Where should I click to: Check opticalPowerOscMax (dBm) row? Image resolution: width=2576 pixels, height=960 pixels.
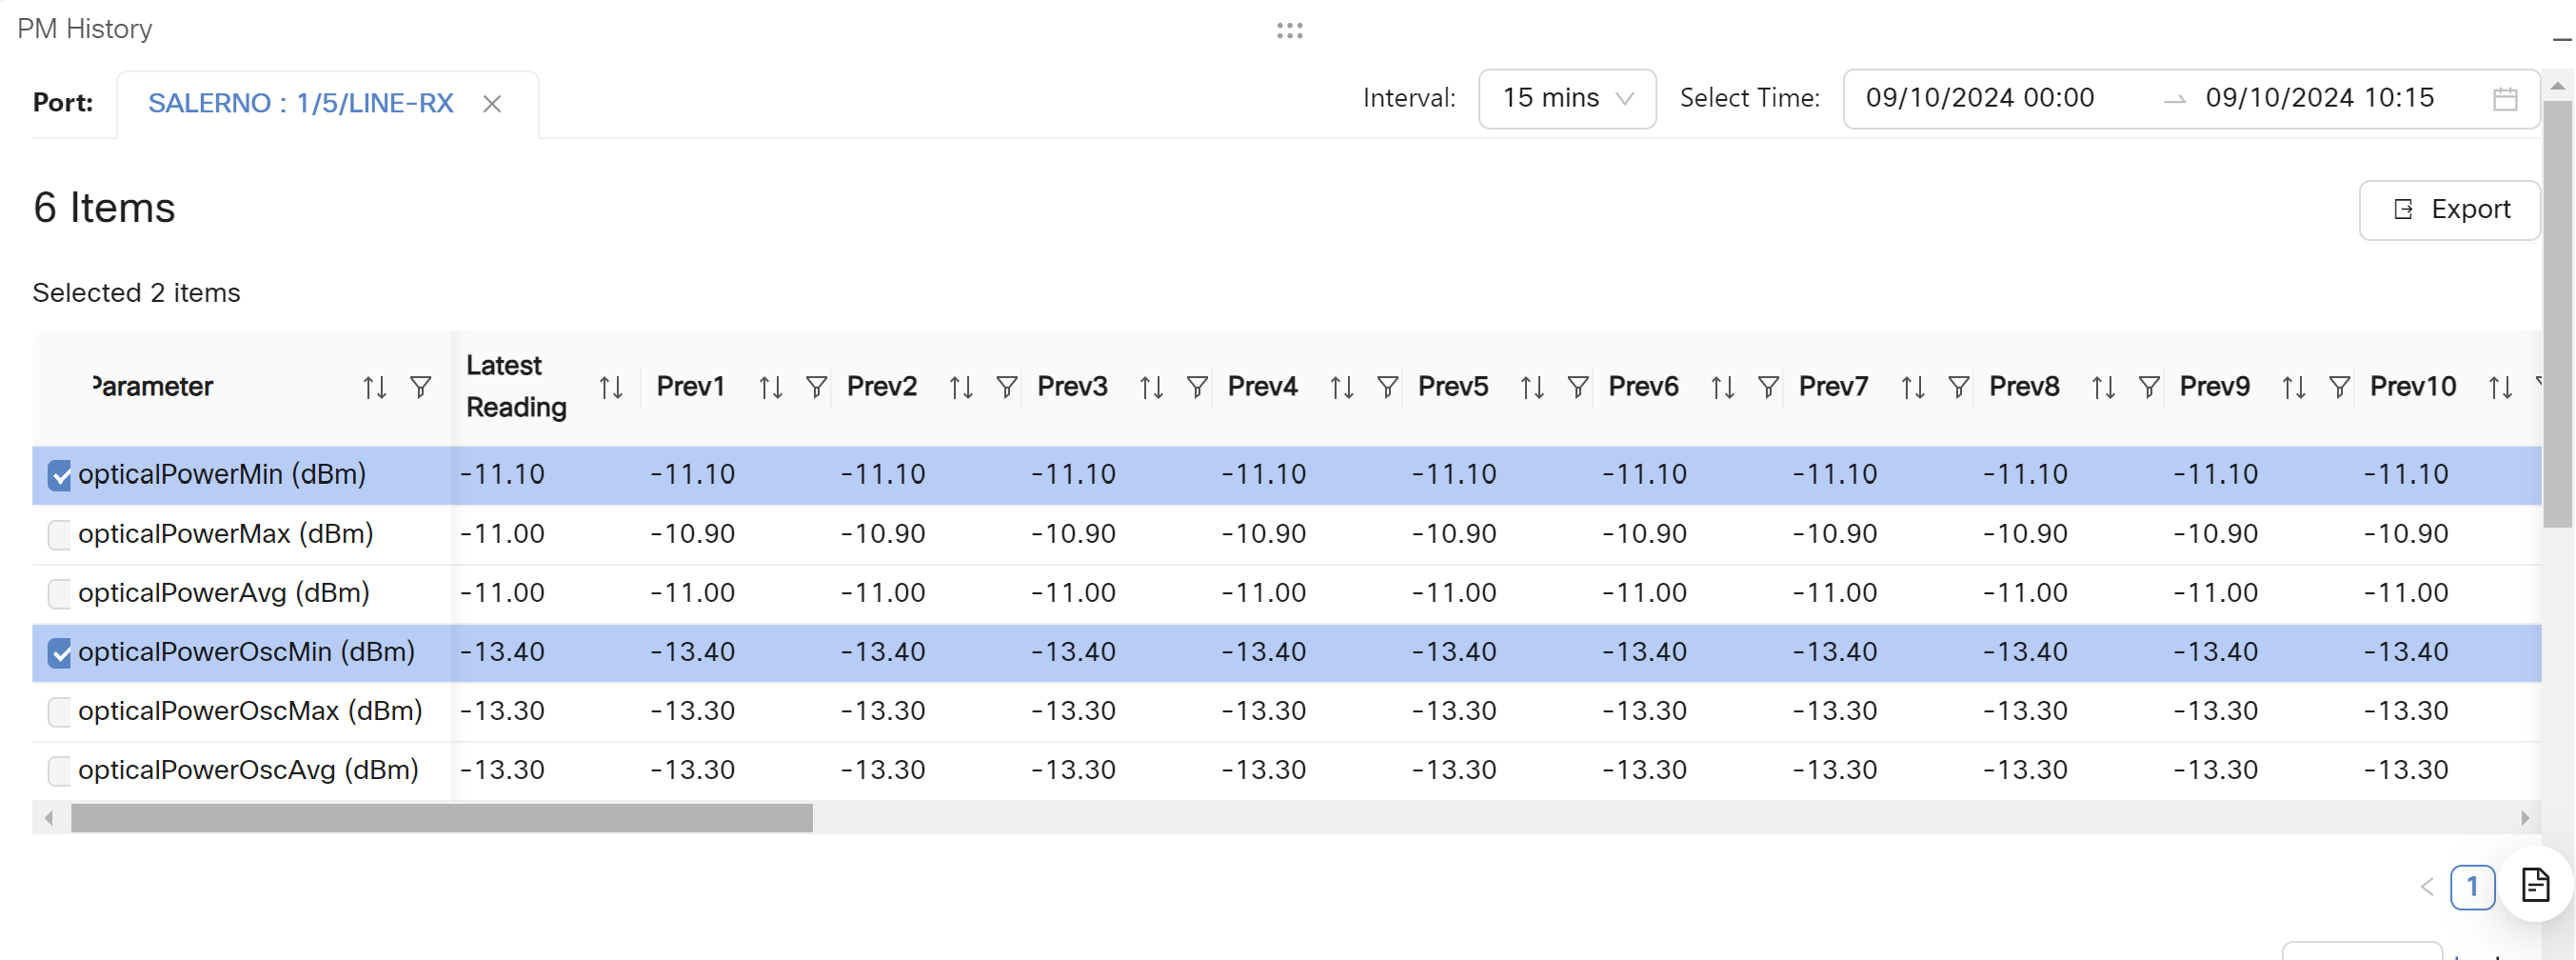[x=59, y=712]
